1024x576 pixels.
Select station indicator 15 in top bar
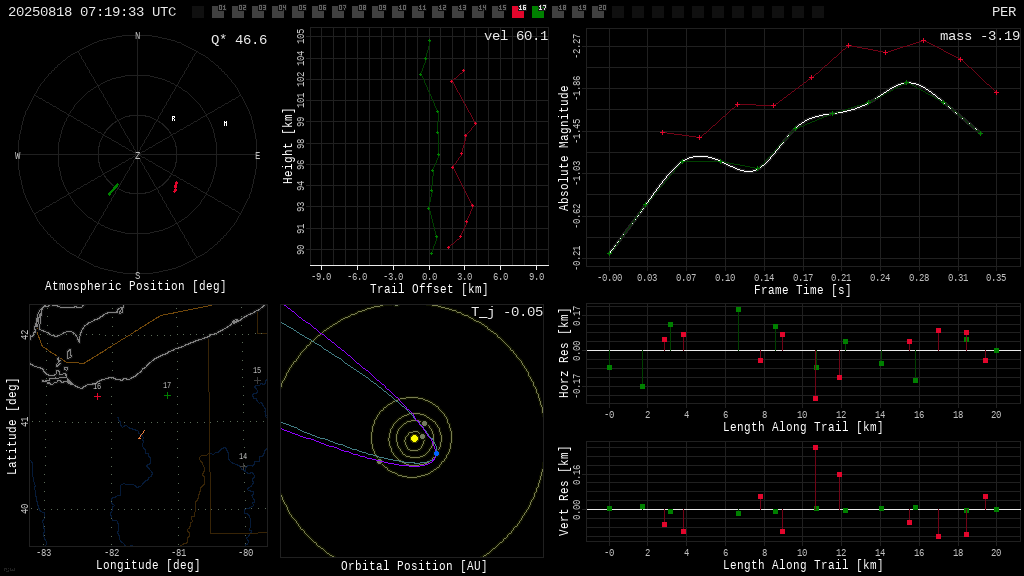[498, 11]
